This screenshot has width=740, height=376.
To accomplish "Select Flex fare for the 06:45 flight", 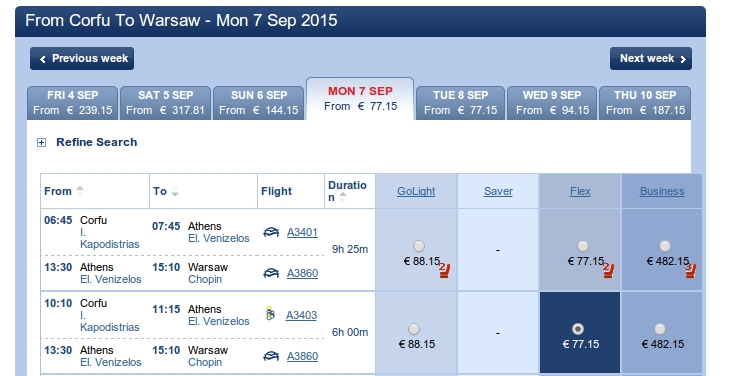I will click(583, 246).
